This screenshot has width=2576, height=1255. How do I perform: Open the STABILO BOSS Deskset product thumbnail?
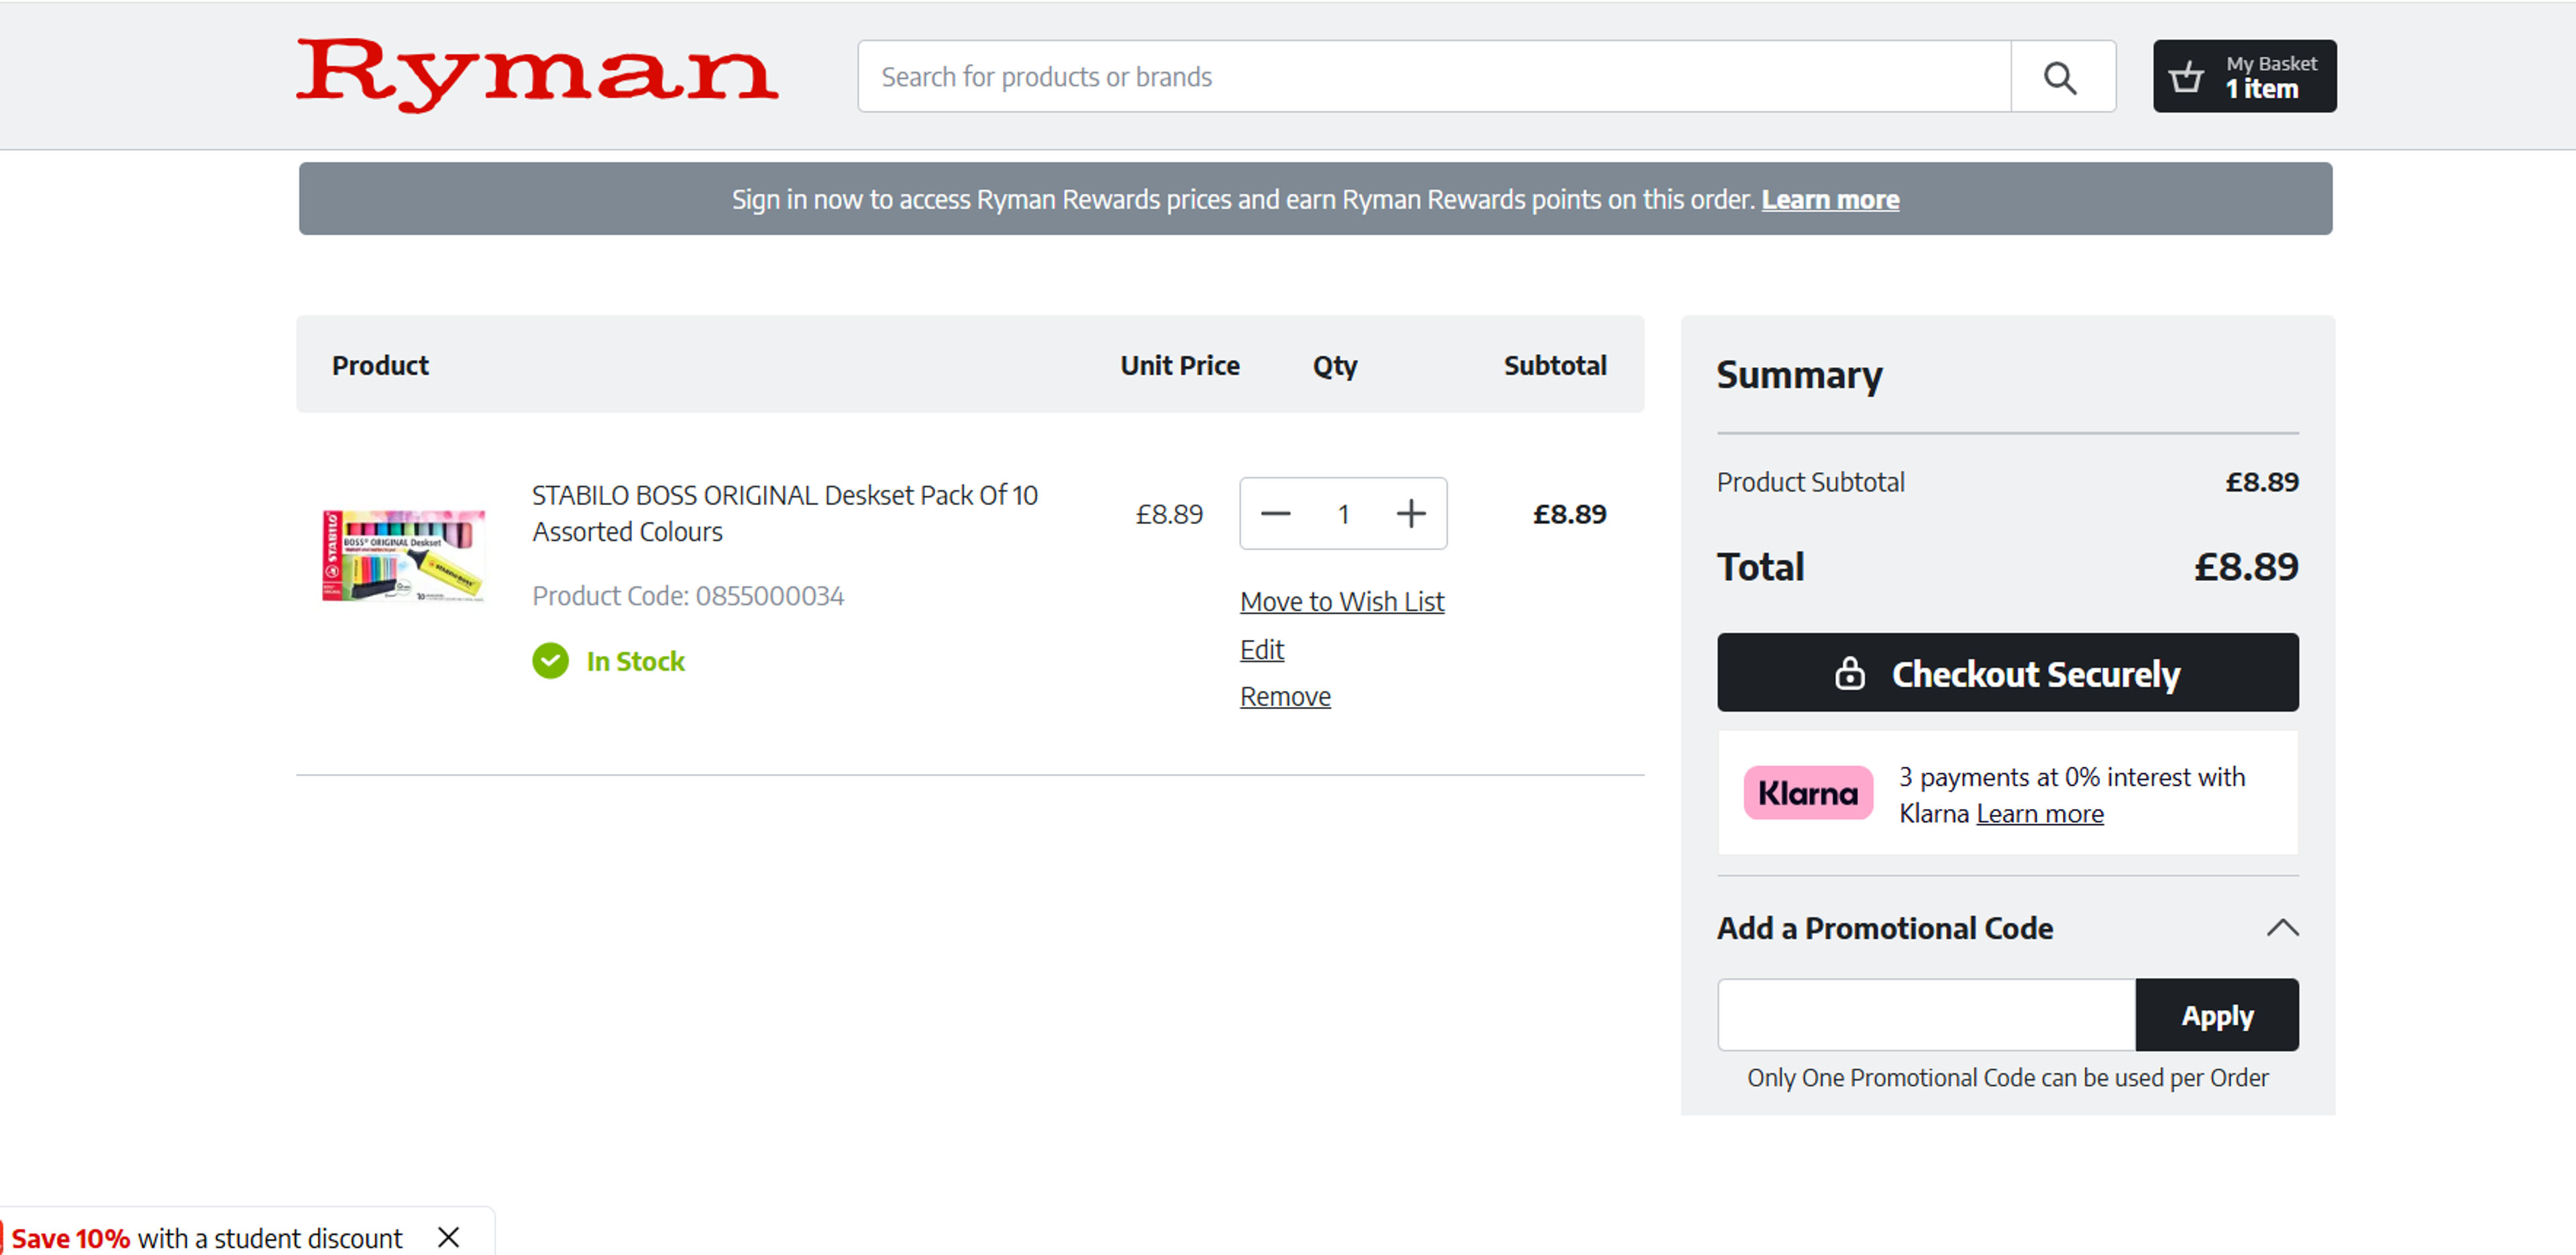pos(404,555)
